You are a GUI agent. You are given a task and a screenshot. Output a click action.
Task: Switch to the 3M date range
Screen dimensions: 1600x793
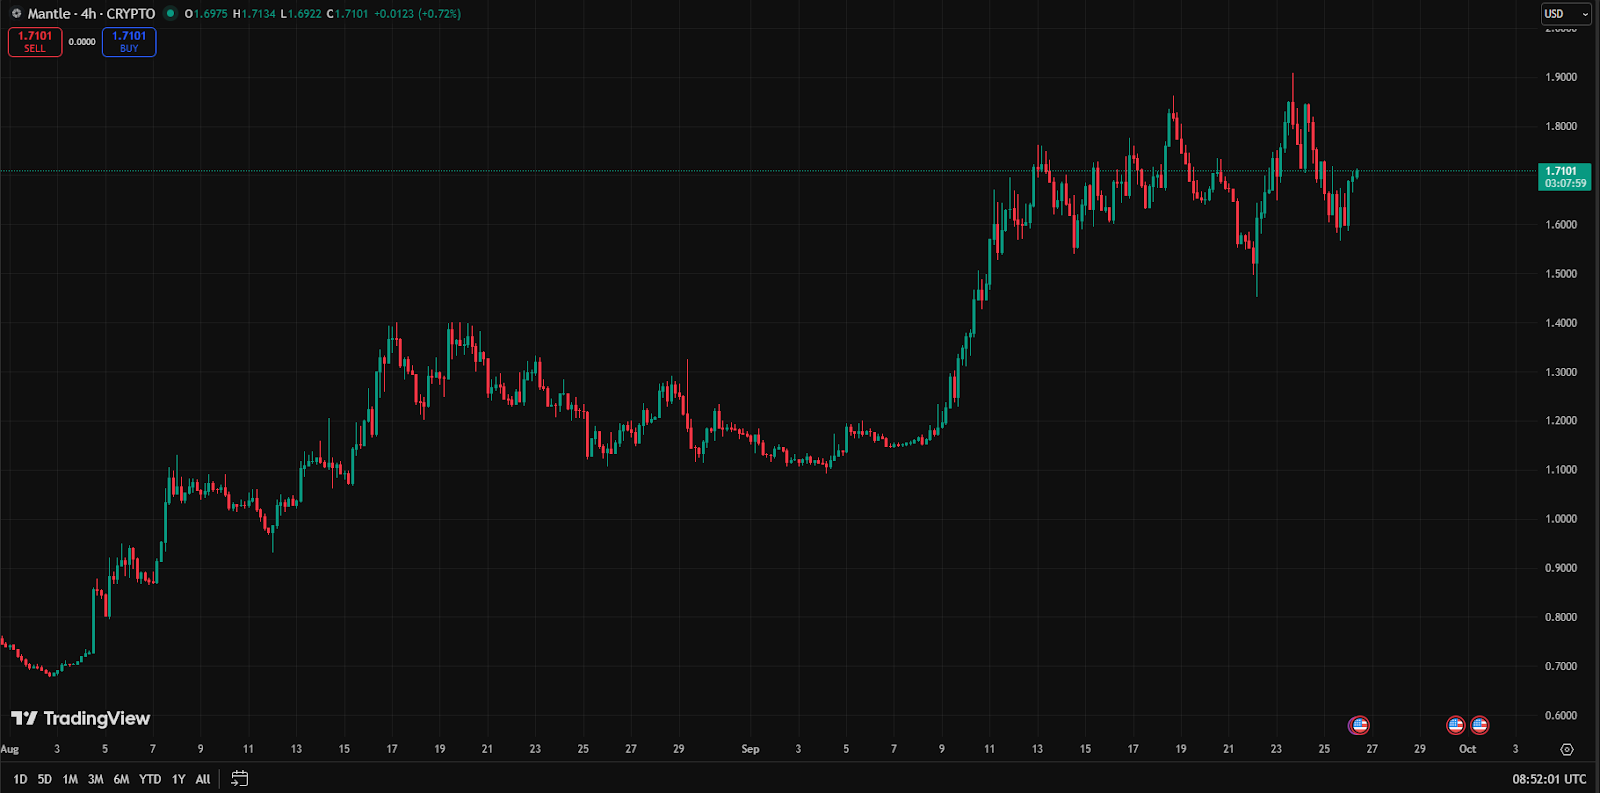(95, 779)
